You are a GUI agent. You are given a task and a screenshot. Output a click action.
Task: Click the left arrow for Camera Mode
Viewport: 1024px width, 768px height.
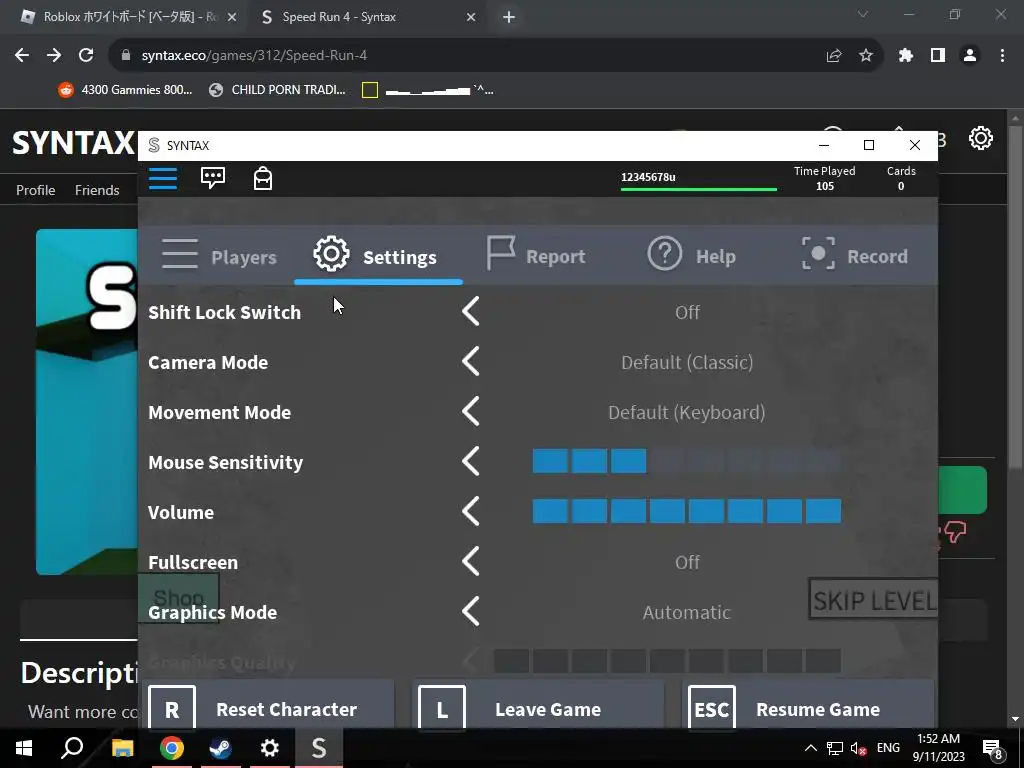[471, 361]
